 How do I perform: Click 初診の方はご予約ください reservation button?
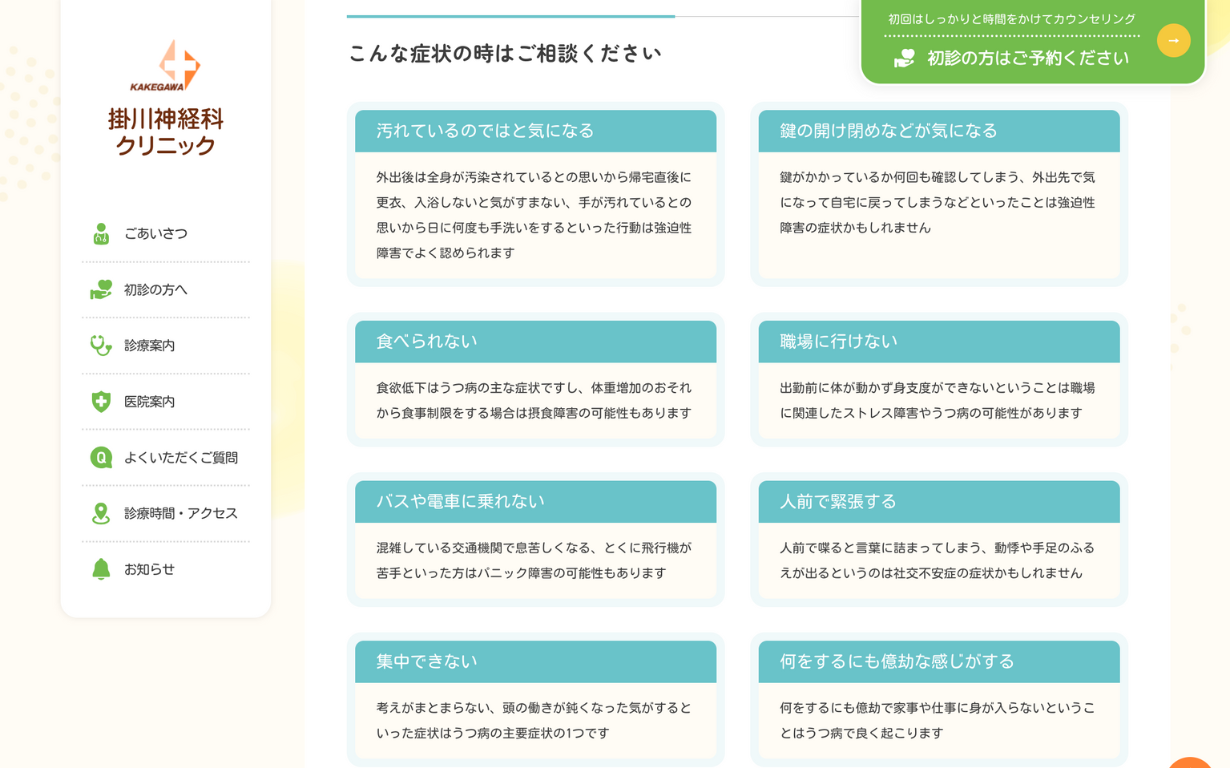pyautogui.click(x=1028, y=58)
